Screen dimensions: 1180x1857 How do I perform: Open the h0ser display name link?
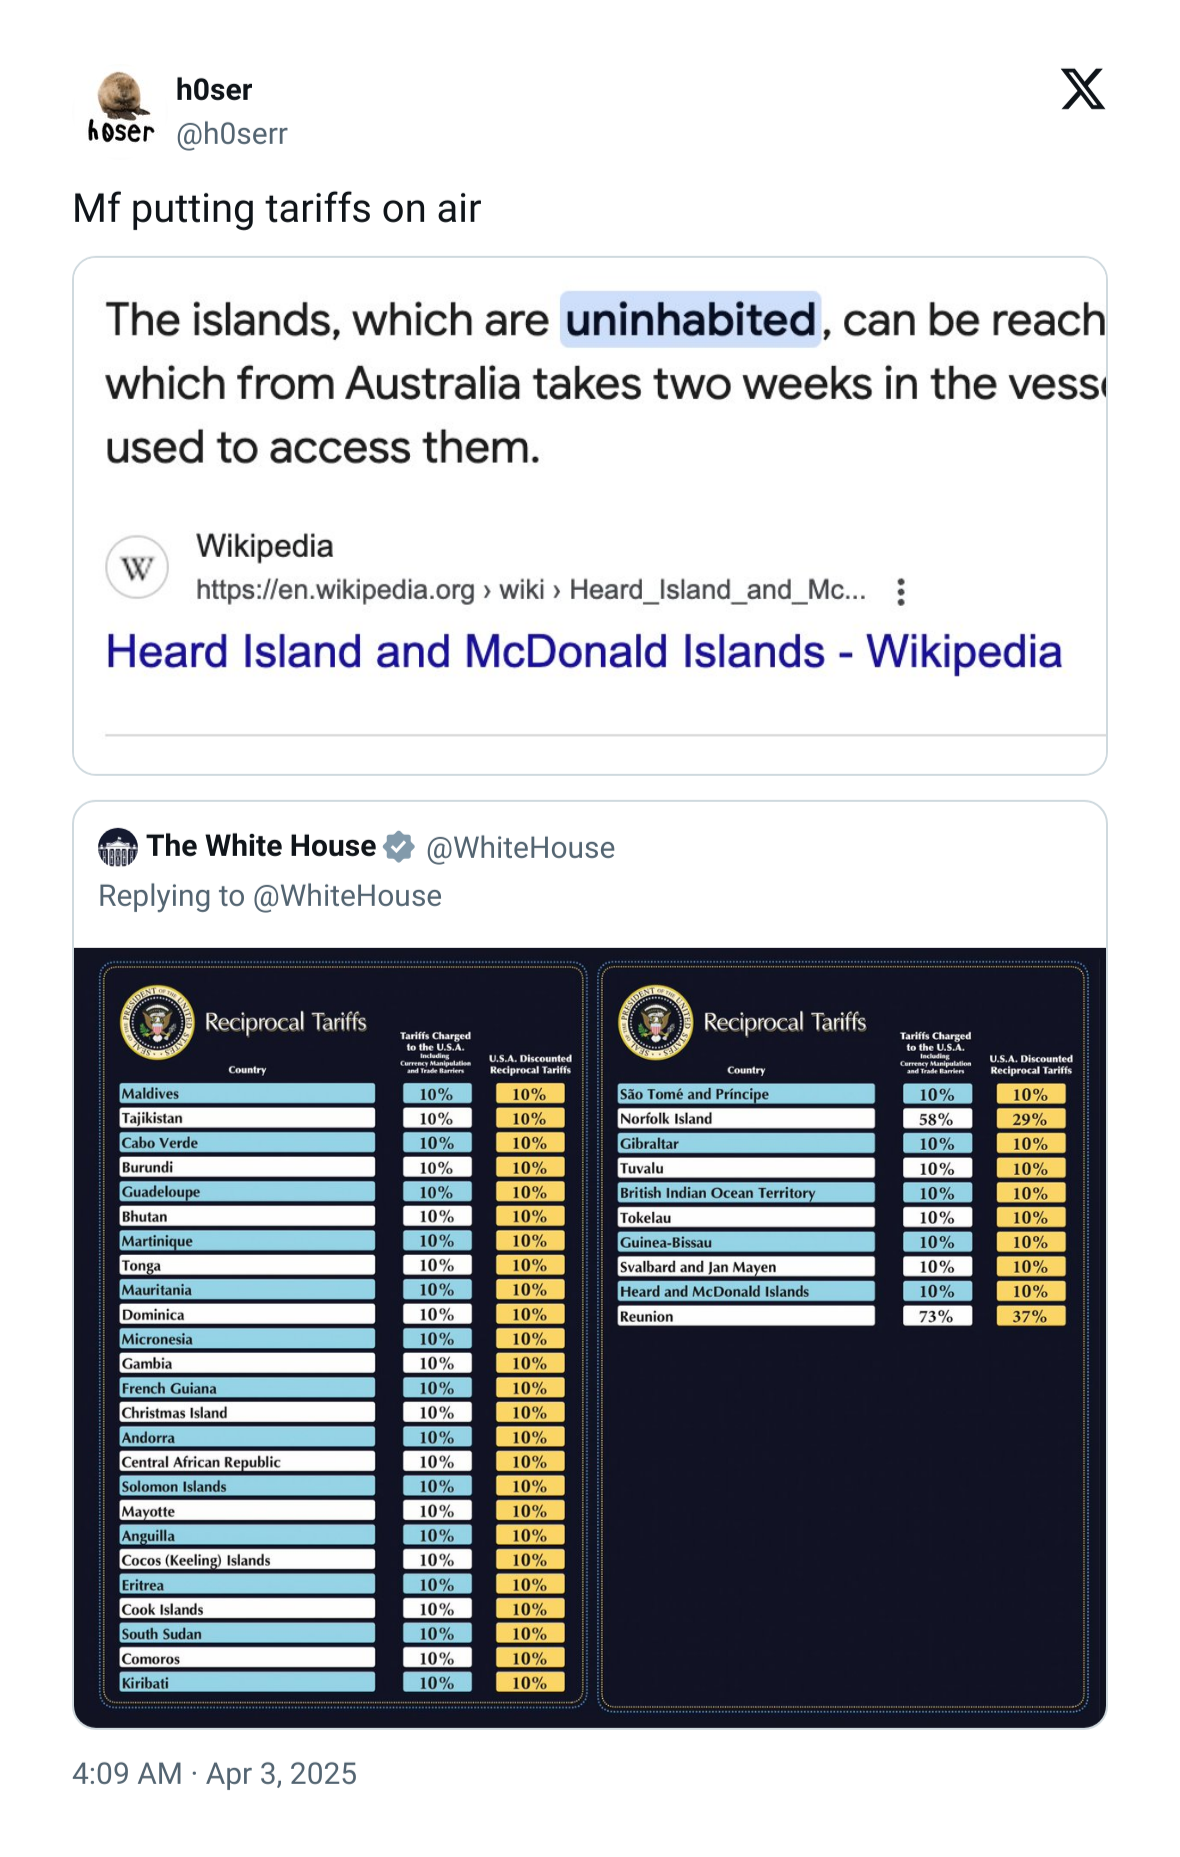[x=214, y=90]
